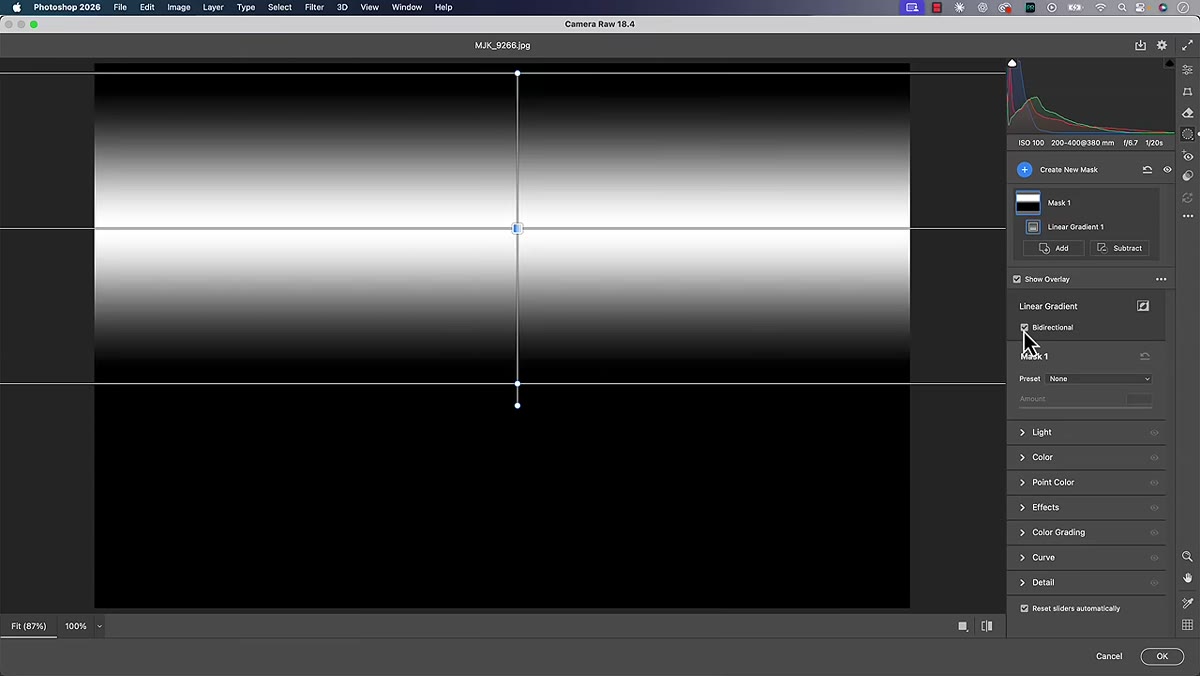Screen dimensions: 1200x676
Task: Switch to single view mode icon
Action: pos(963,626)
